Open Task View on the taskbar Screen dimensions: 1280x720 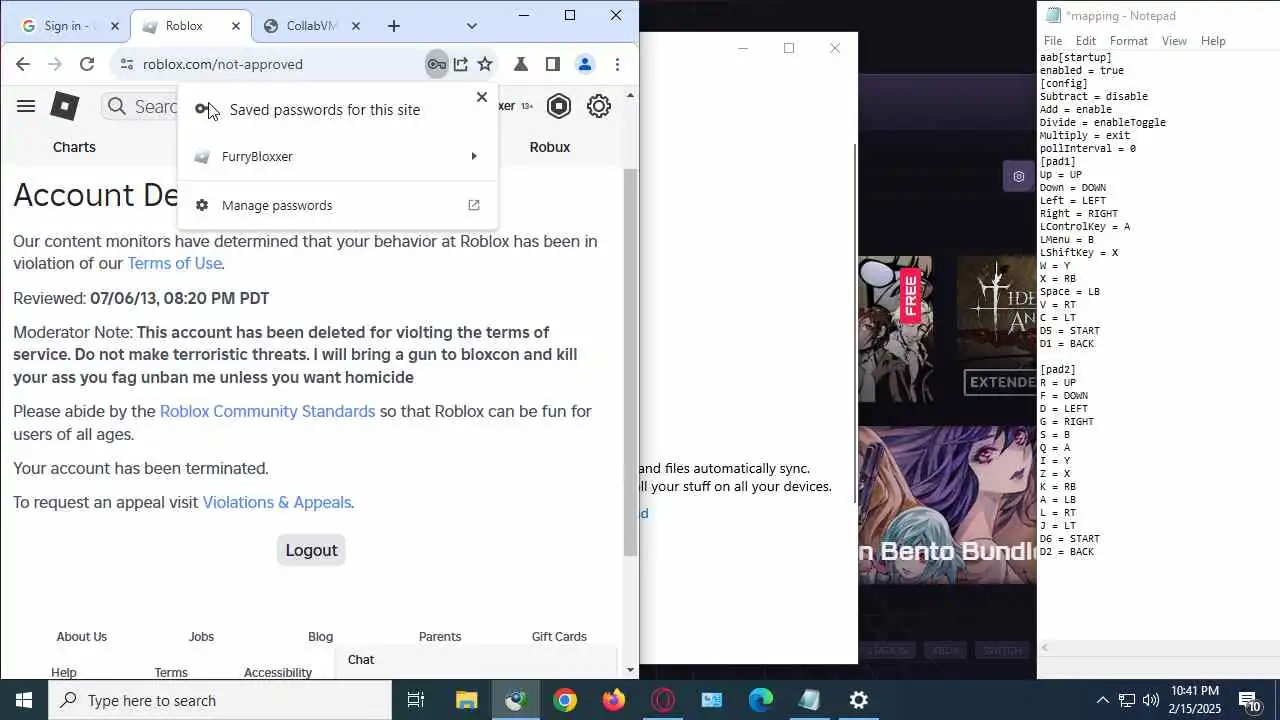point(416,700)
